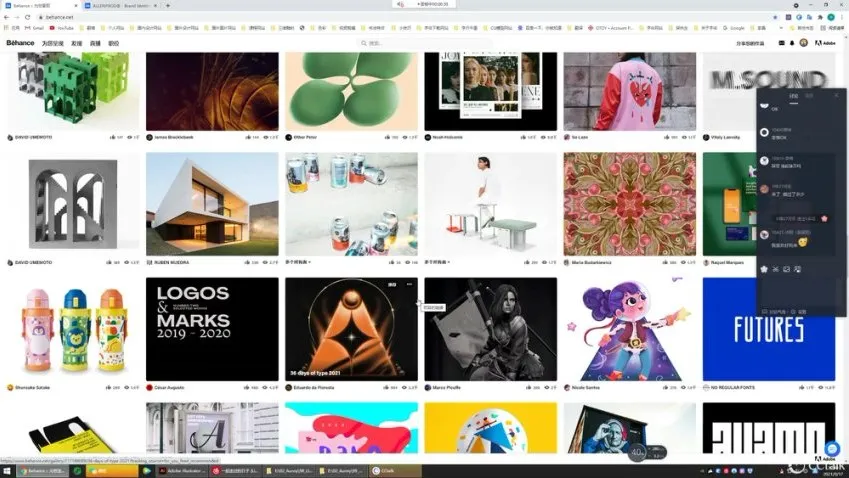849x478 pixels.
Task: Open Windows Start menu
Action: [8, 470]
